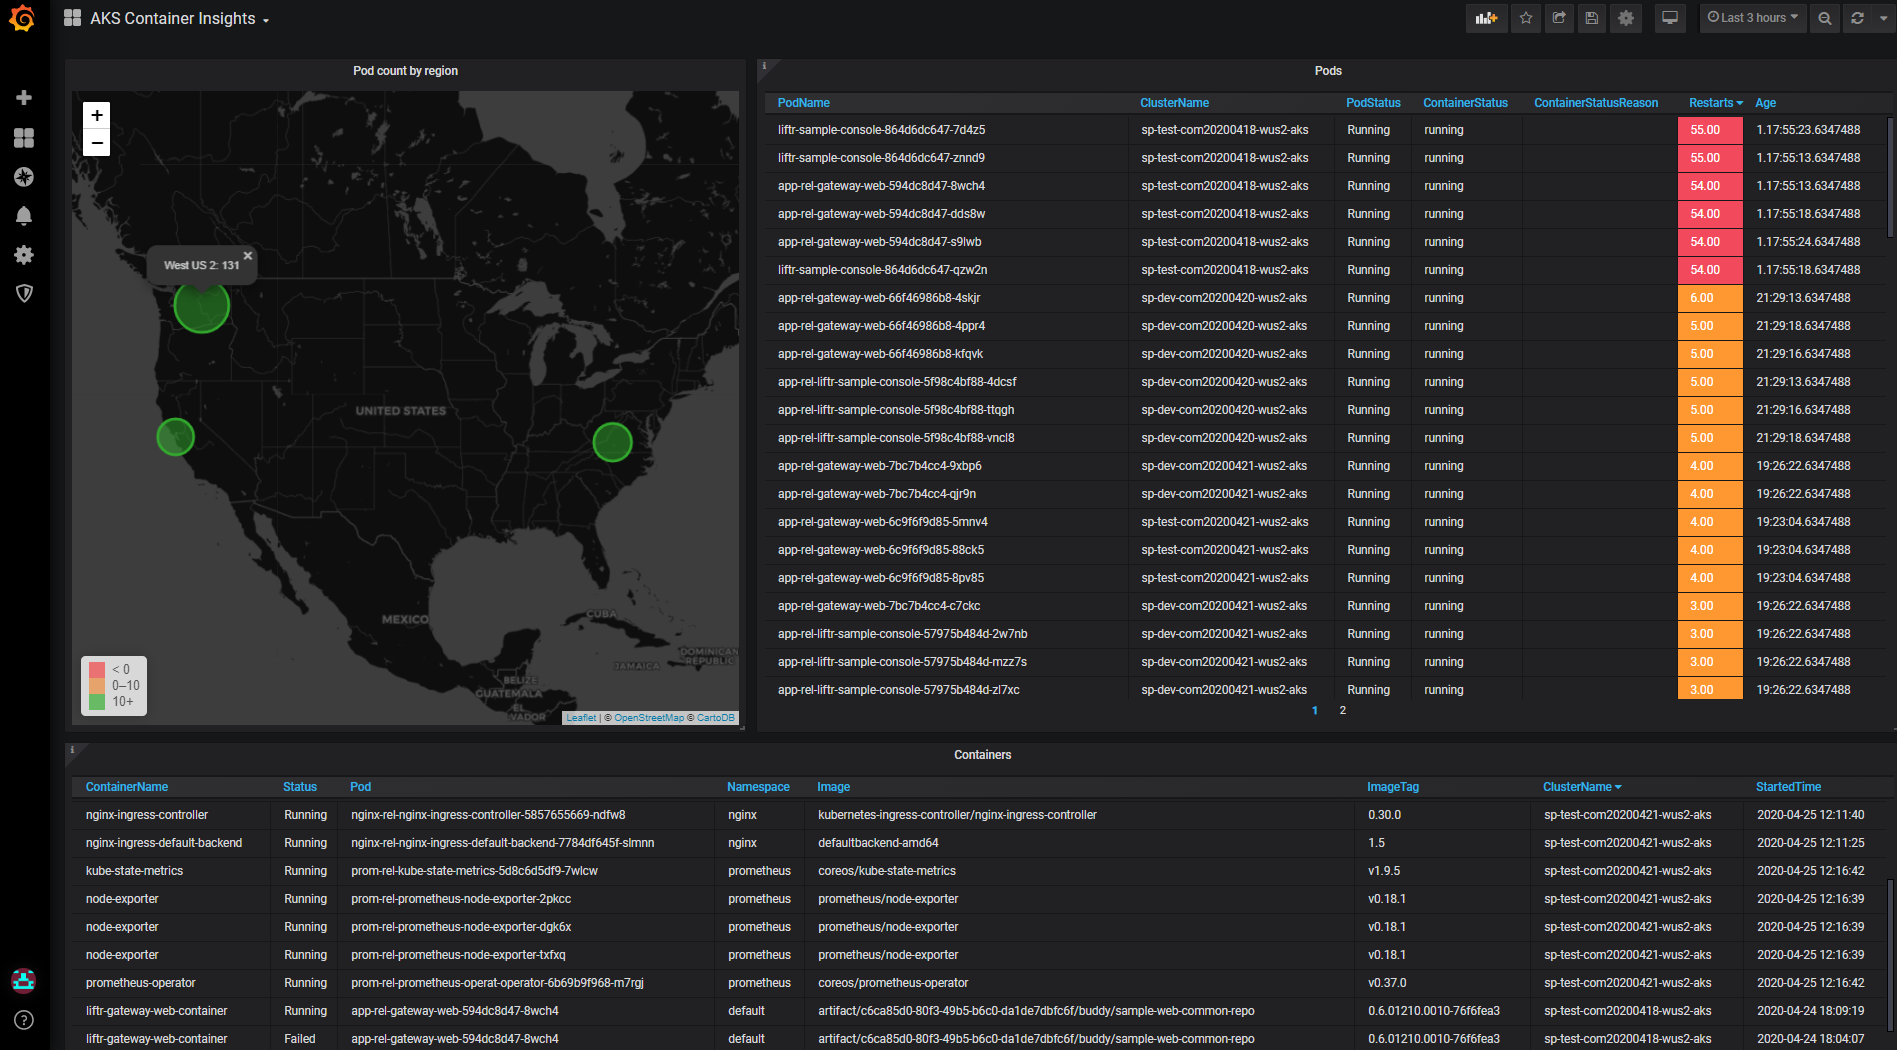Open the Help question mark icon
Viewport: 1897px width, 1050px height.
(x=24, y=1020)
